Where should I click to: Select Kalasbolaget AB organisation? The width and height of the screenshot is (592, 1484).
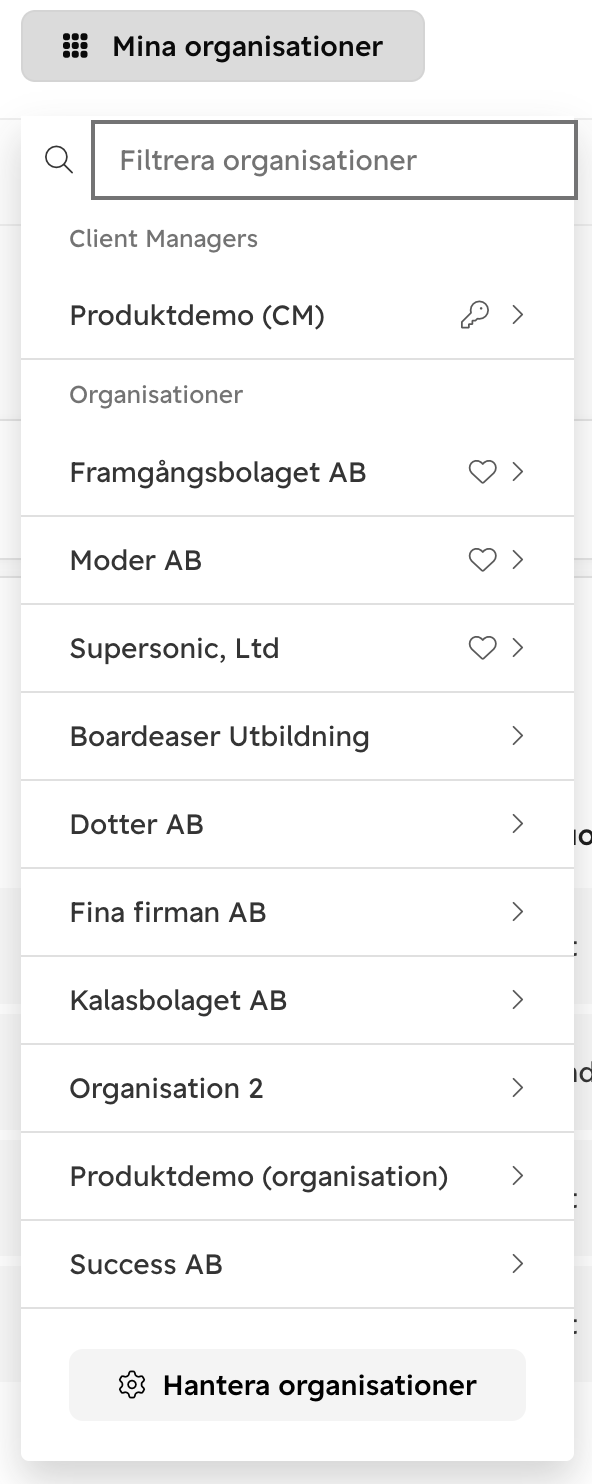click(x=297, y=1000)
